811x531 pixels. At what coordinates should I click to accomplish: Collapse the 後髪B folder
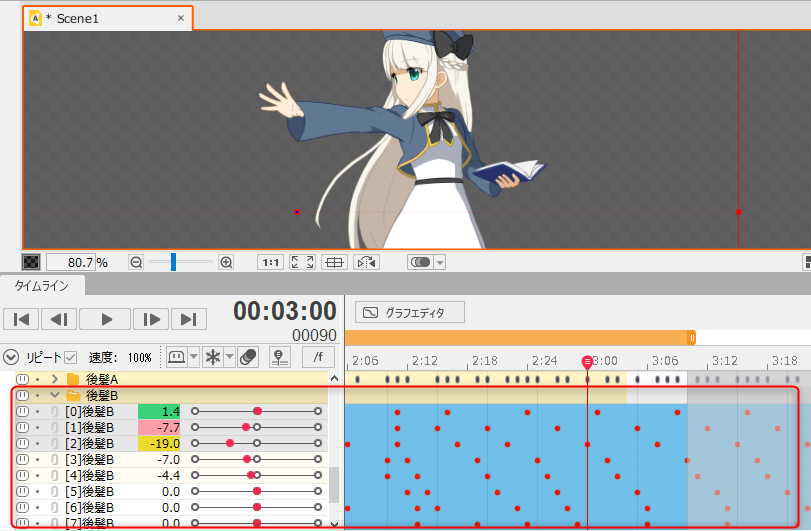55,395
